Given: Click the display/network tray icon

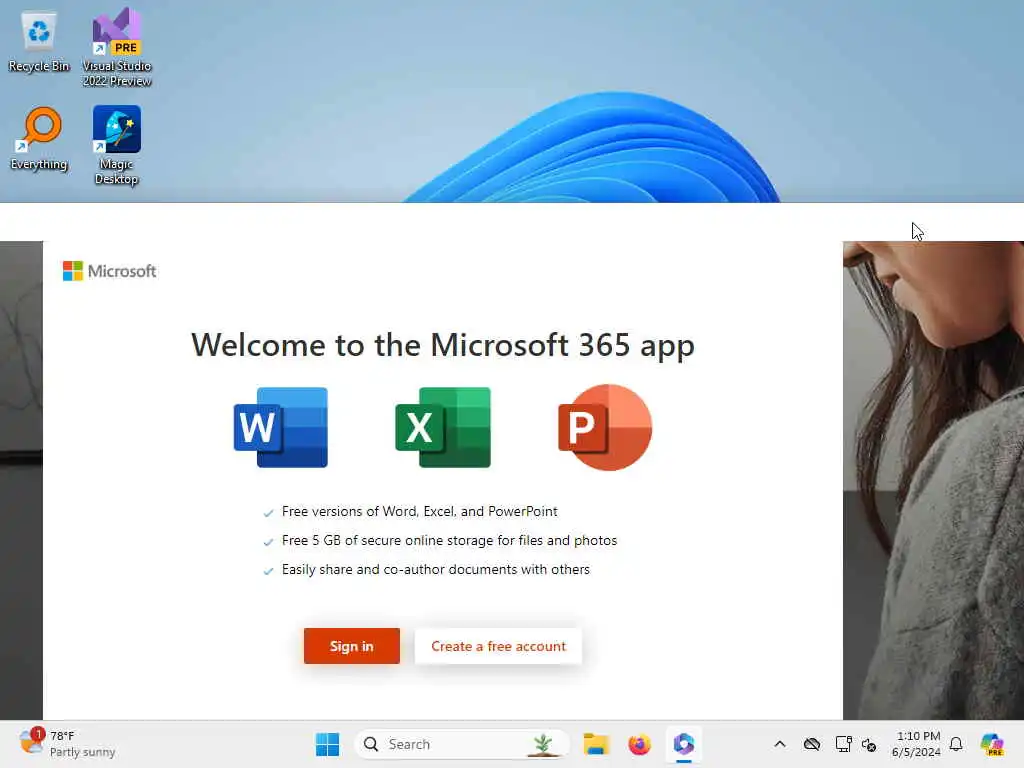Looking at the screenshot, I should pos(843,744).
